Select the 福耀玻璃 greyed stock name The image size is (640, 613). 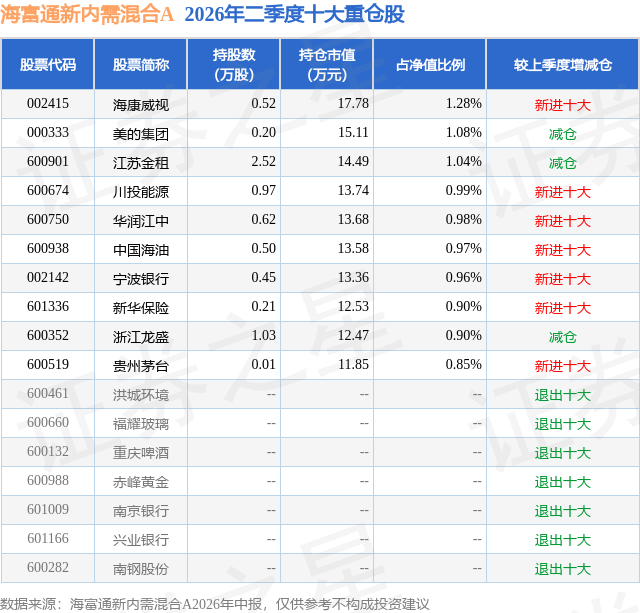point(141,424)
